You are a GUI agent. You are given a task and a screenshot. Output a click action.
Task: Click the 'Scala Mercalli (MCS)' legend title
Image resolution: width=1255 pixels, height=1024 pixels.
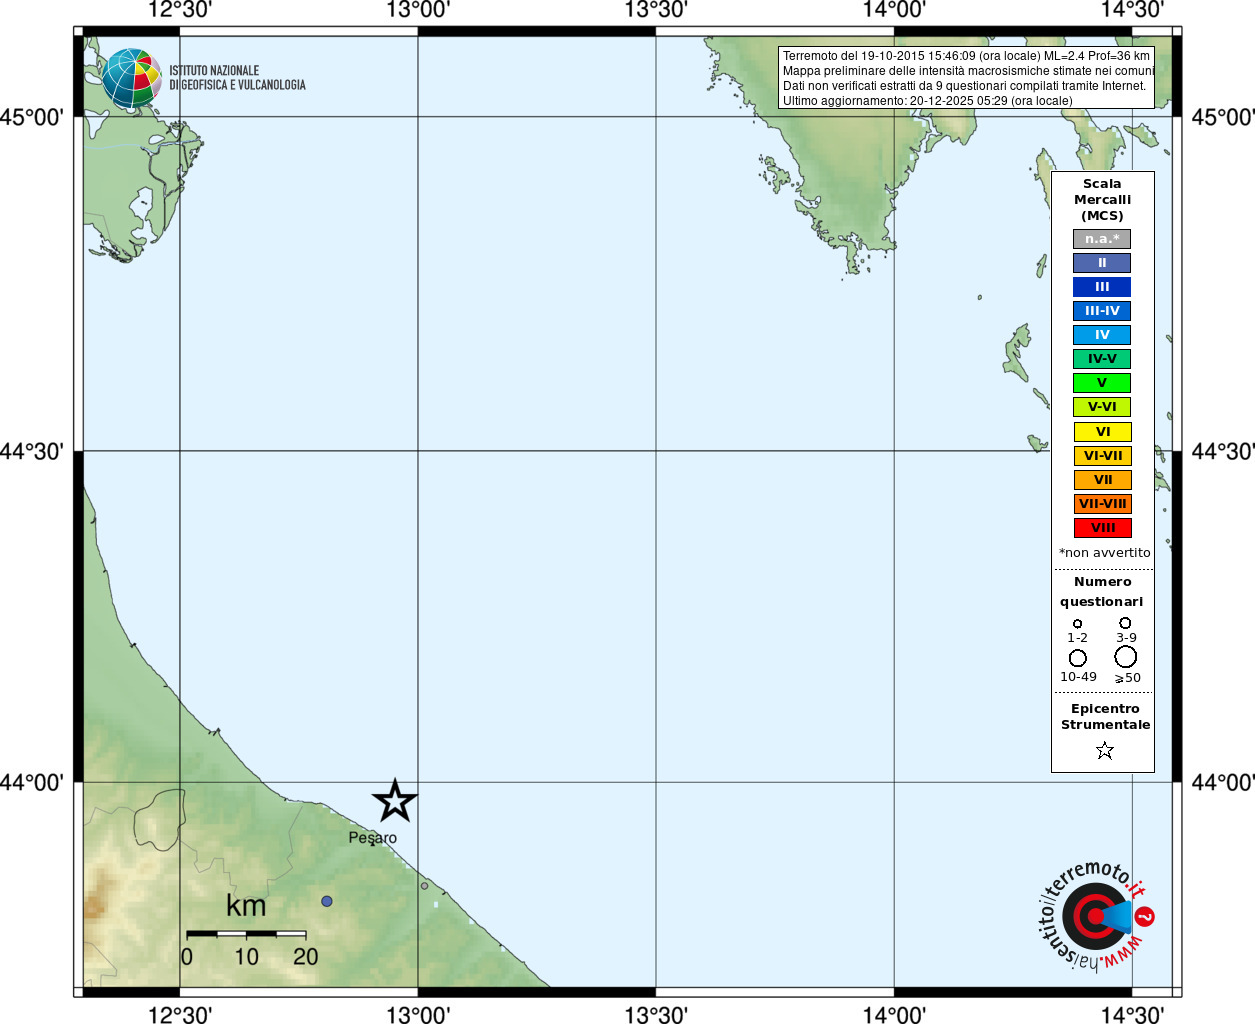[1102, 200]
